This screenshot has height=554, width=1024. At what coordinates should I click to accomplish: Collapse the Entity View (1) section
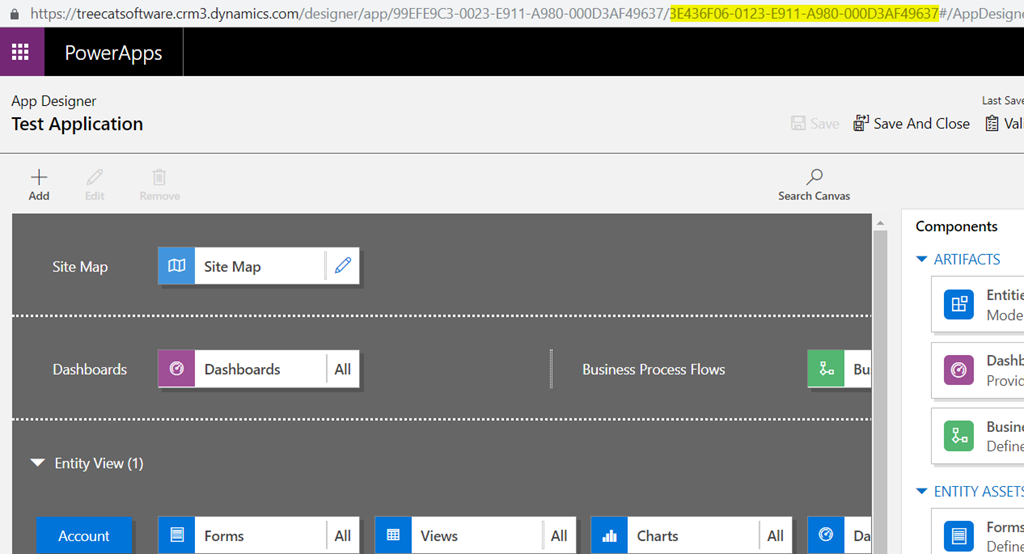point(38,463)
